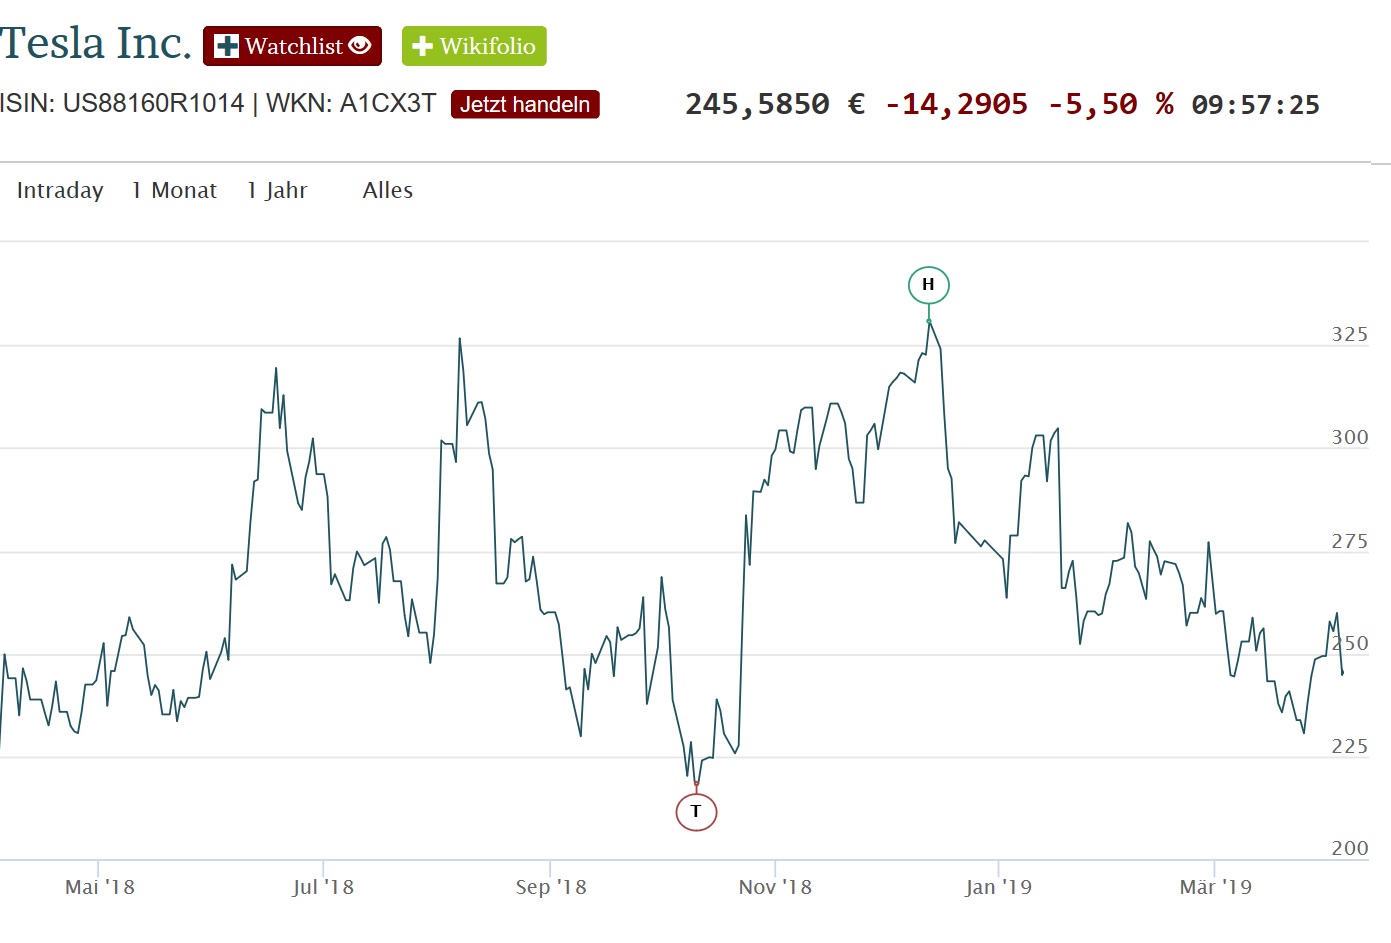Select the '1 Jahr' time range
This screenshot has height=943, width=1391.
[x=277, y=190]
